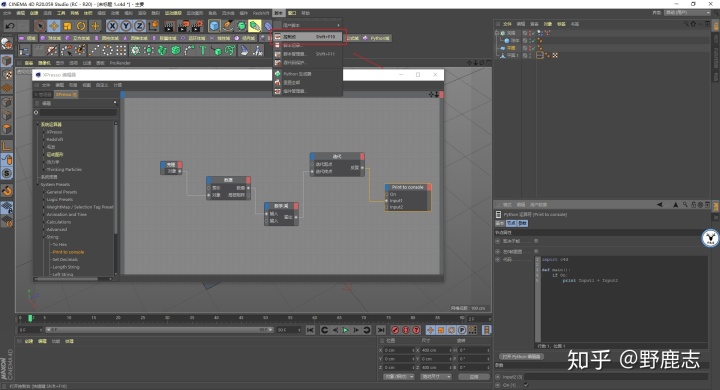Screen dimensions: 720x390
Task: Click the coordinate system axis icon
Action: coord(153,26)
